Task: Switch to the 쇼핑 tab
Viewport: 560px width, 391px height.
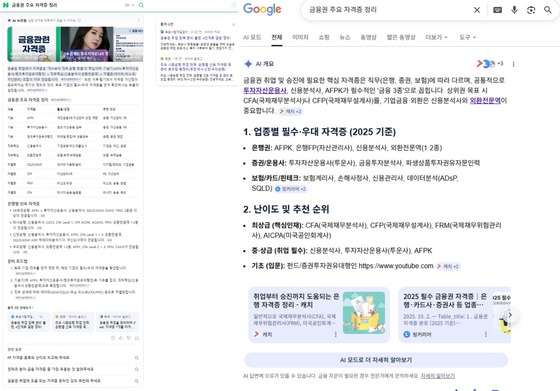Action: tap(324, 37)
